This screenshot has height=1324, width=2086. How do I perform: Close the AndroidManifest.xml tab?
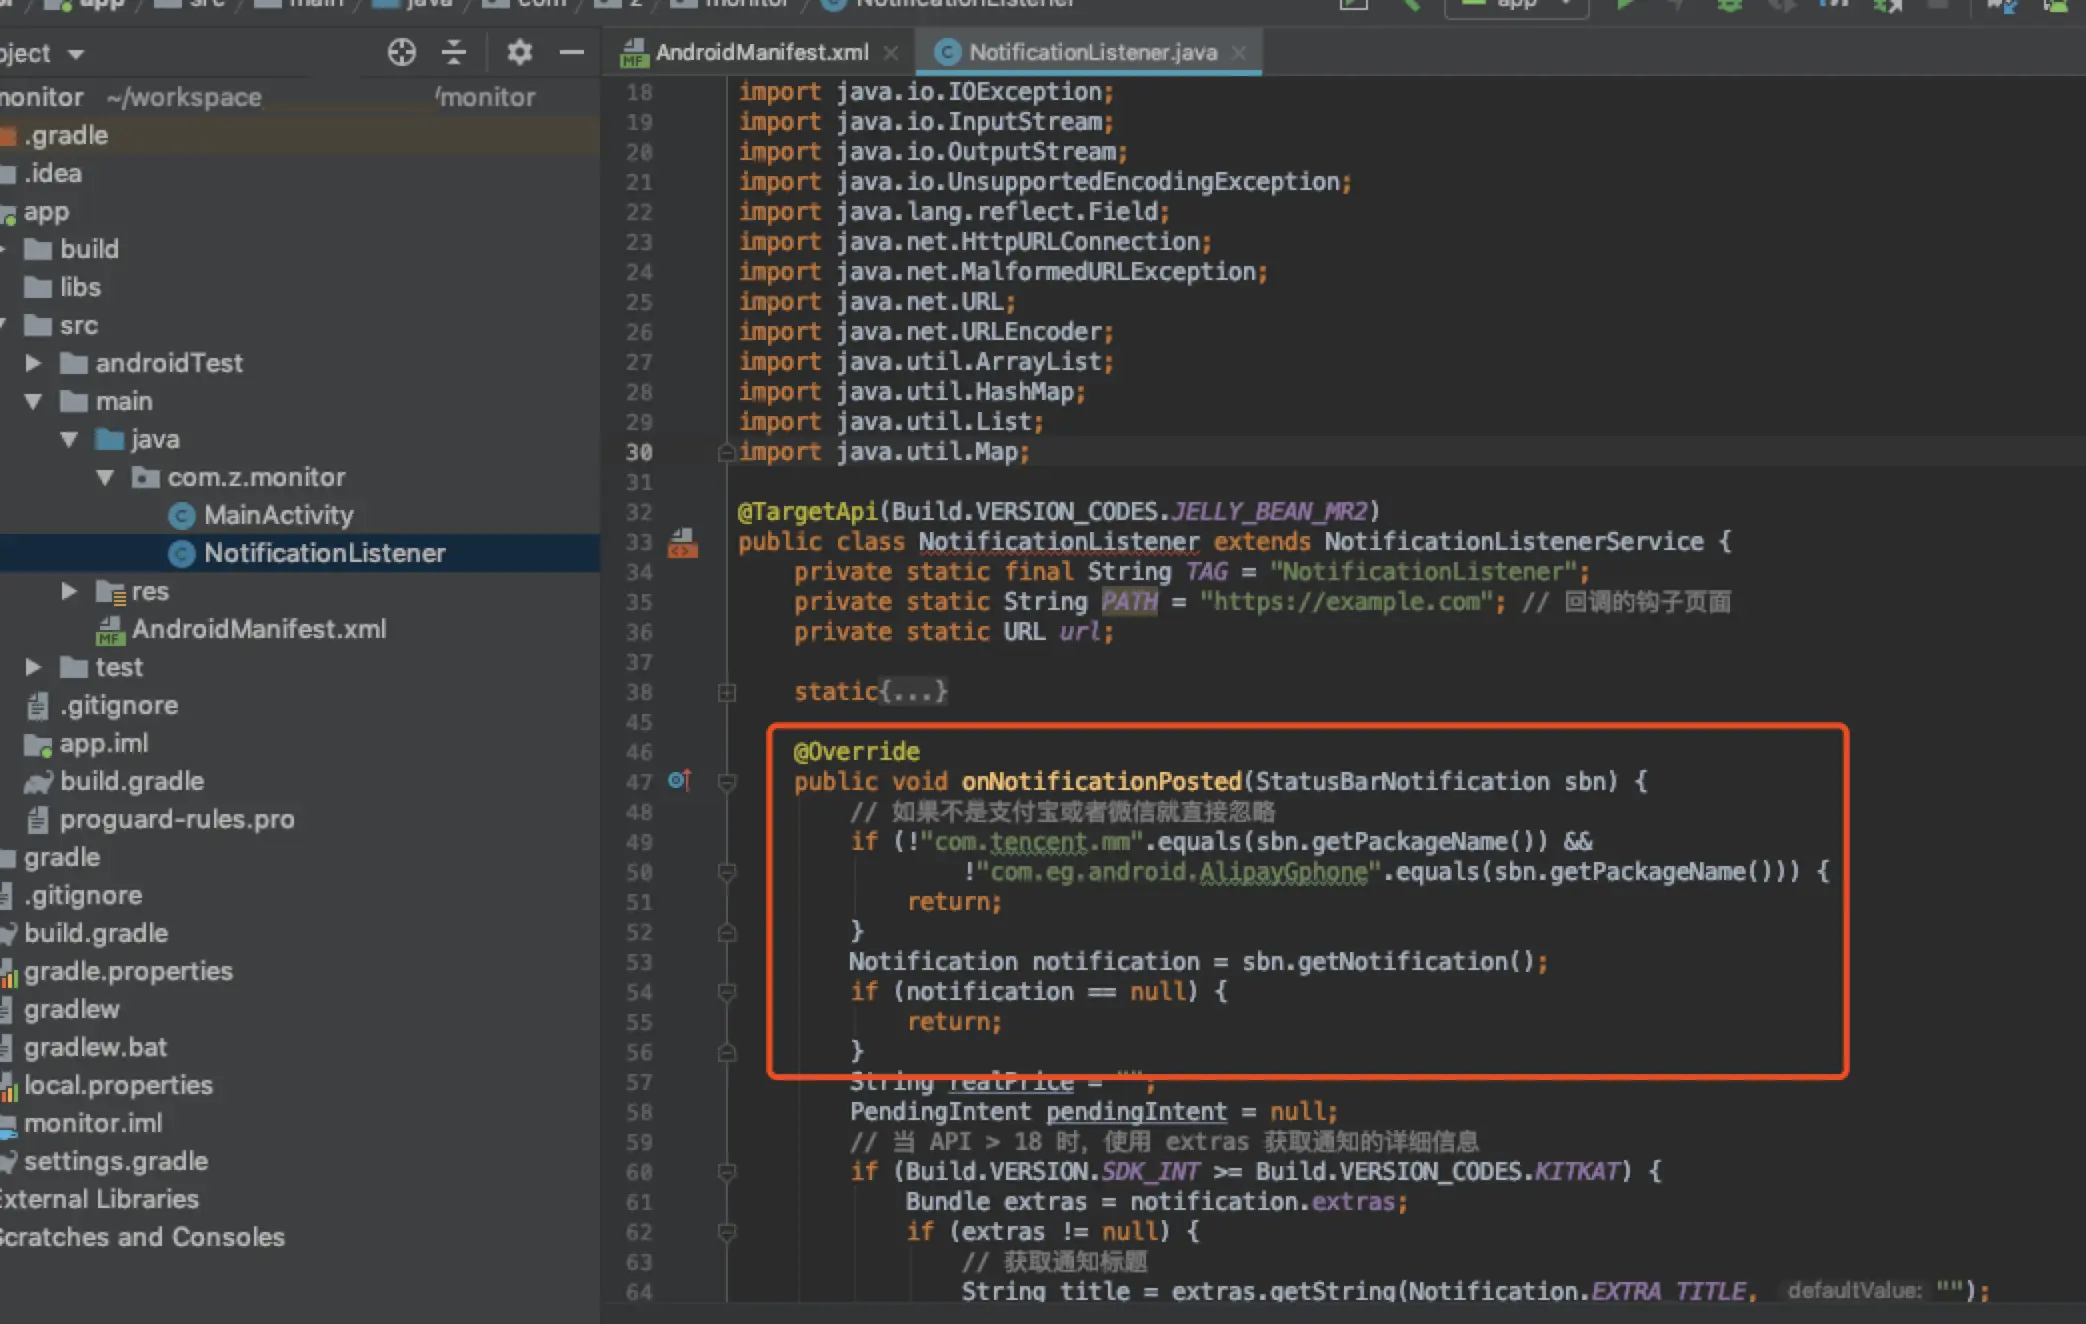point(891,53)
